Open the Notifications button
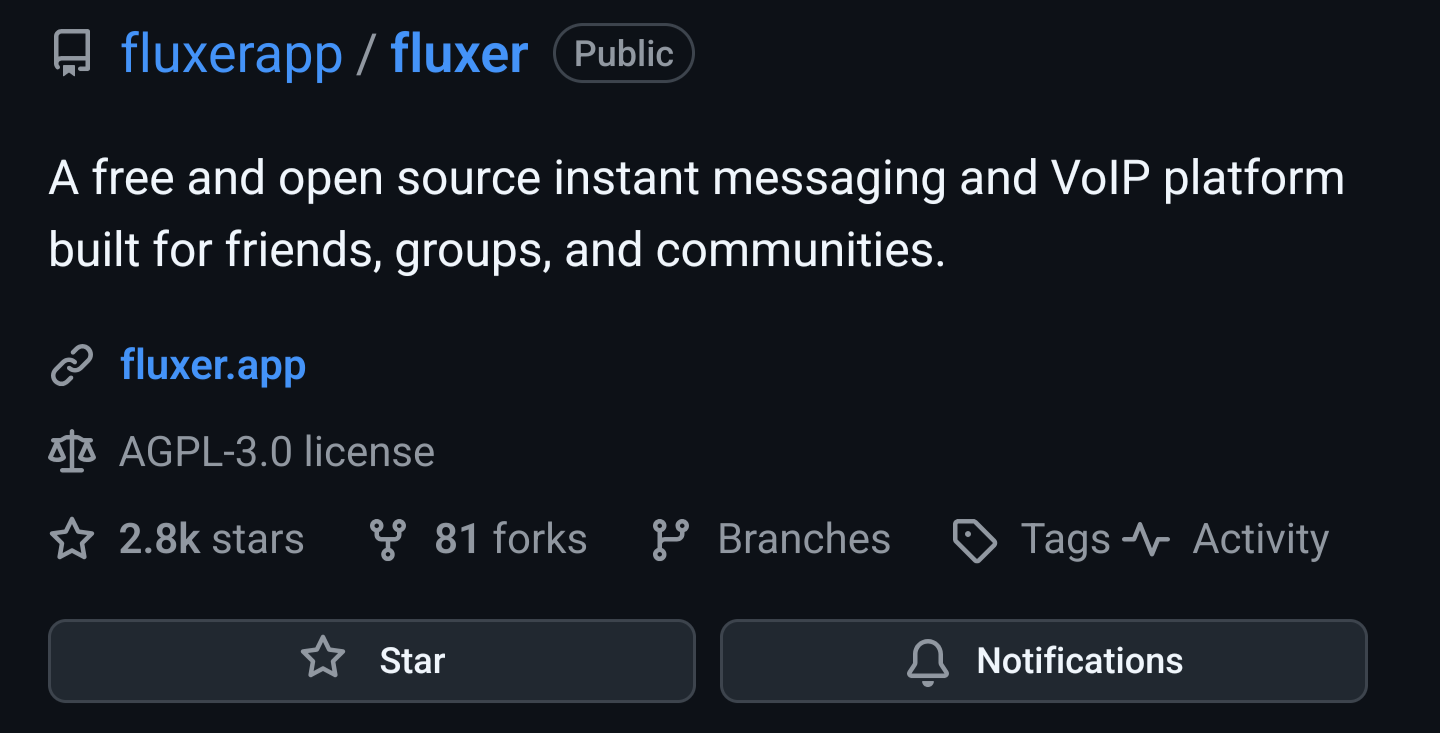The height and width of the screenshot is (733, 1440). pos(1043,661)
